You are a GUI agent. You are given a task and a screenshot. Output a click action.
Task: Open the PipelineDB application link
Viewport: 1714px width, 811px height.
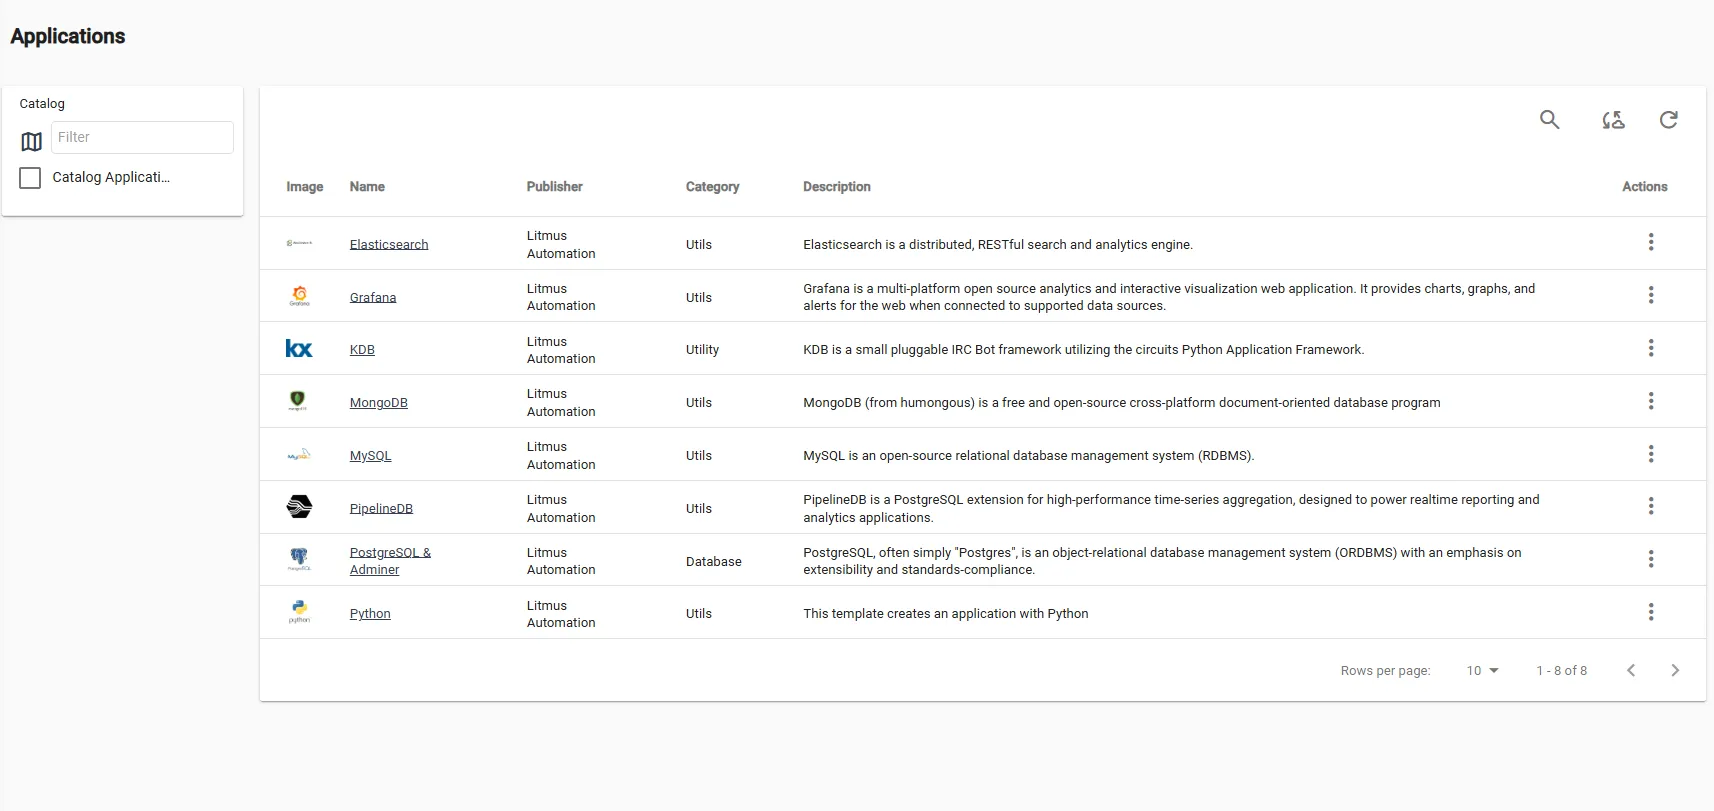click(x=381, y=508)
